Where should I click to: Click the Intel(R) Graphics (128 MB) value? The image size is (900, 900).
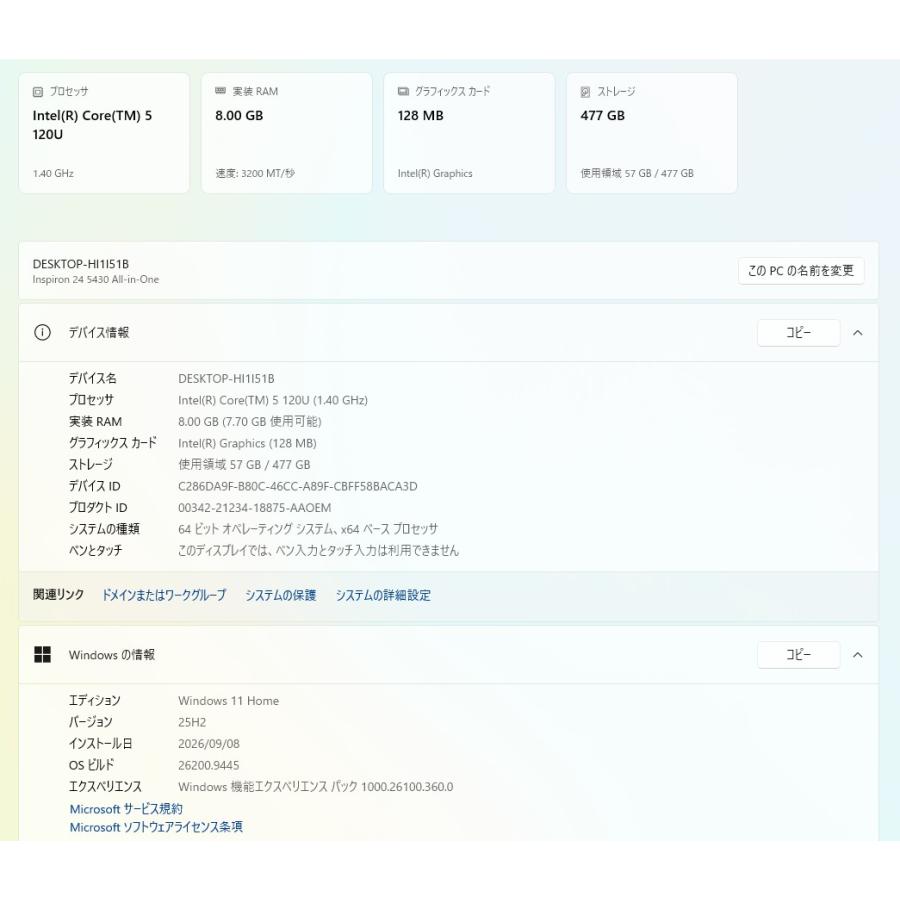[x=247, y=443]
